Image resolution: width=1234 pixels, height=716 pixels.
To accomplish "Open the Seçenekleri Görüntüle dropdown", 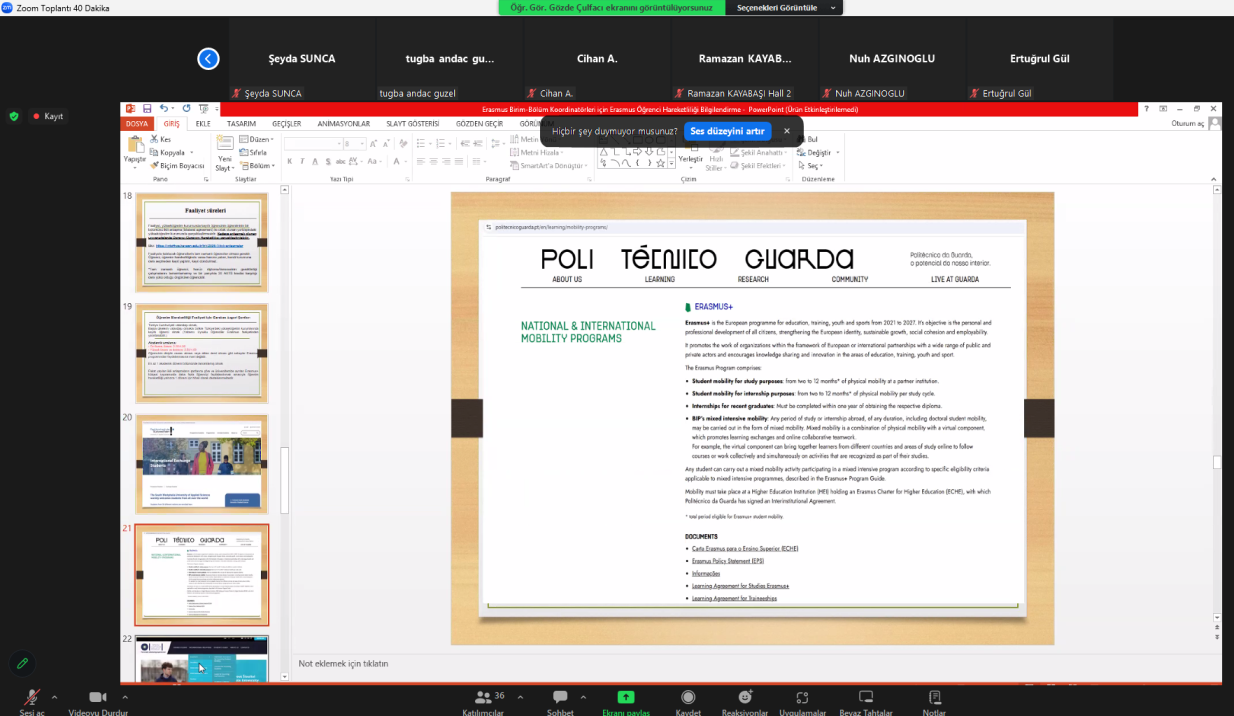I will [x=787, y=7].
